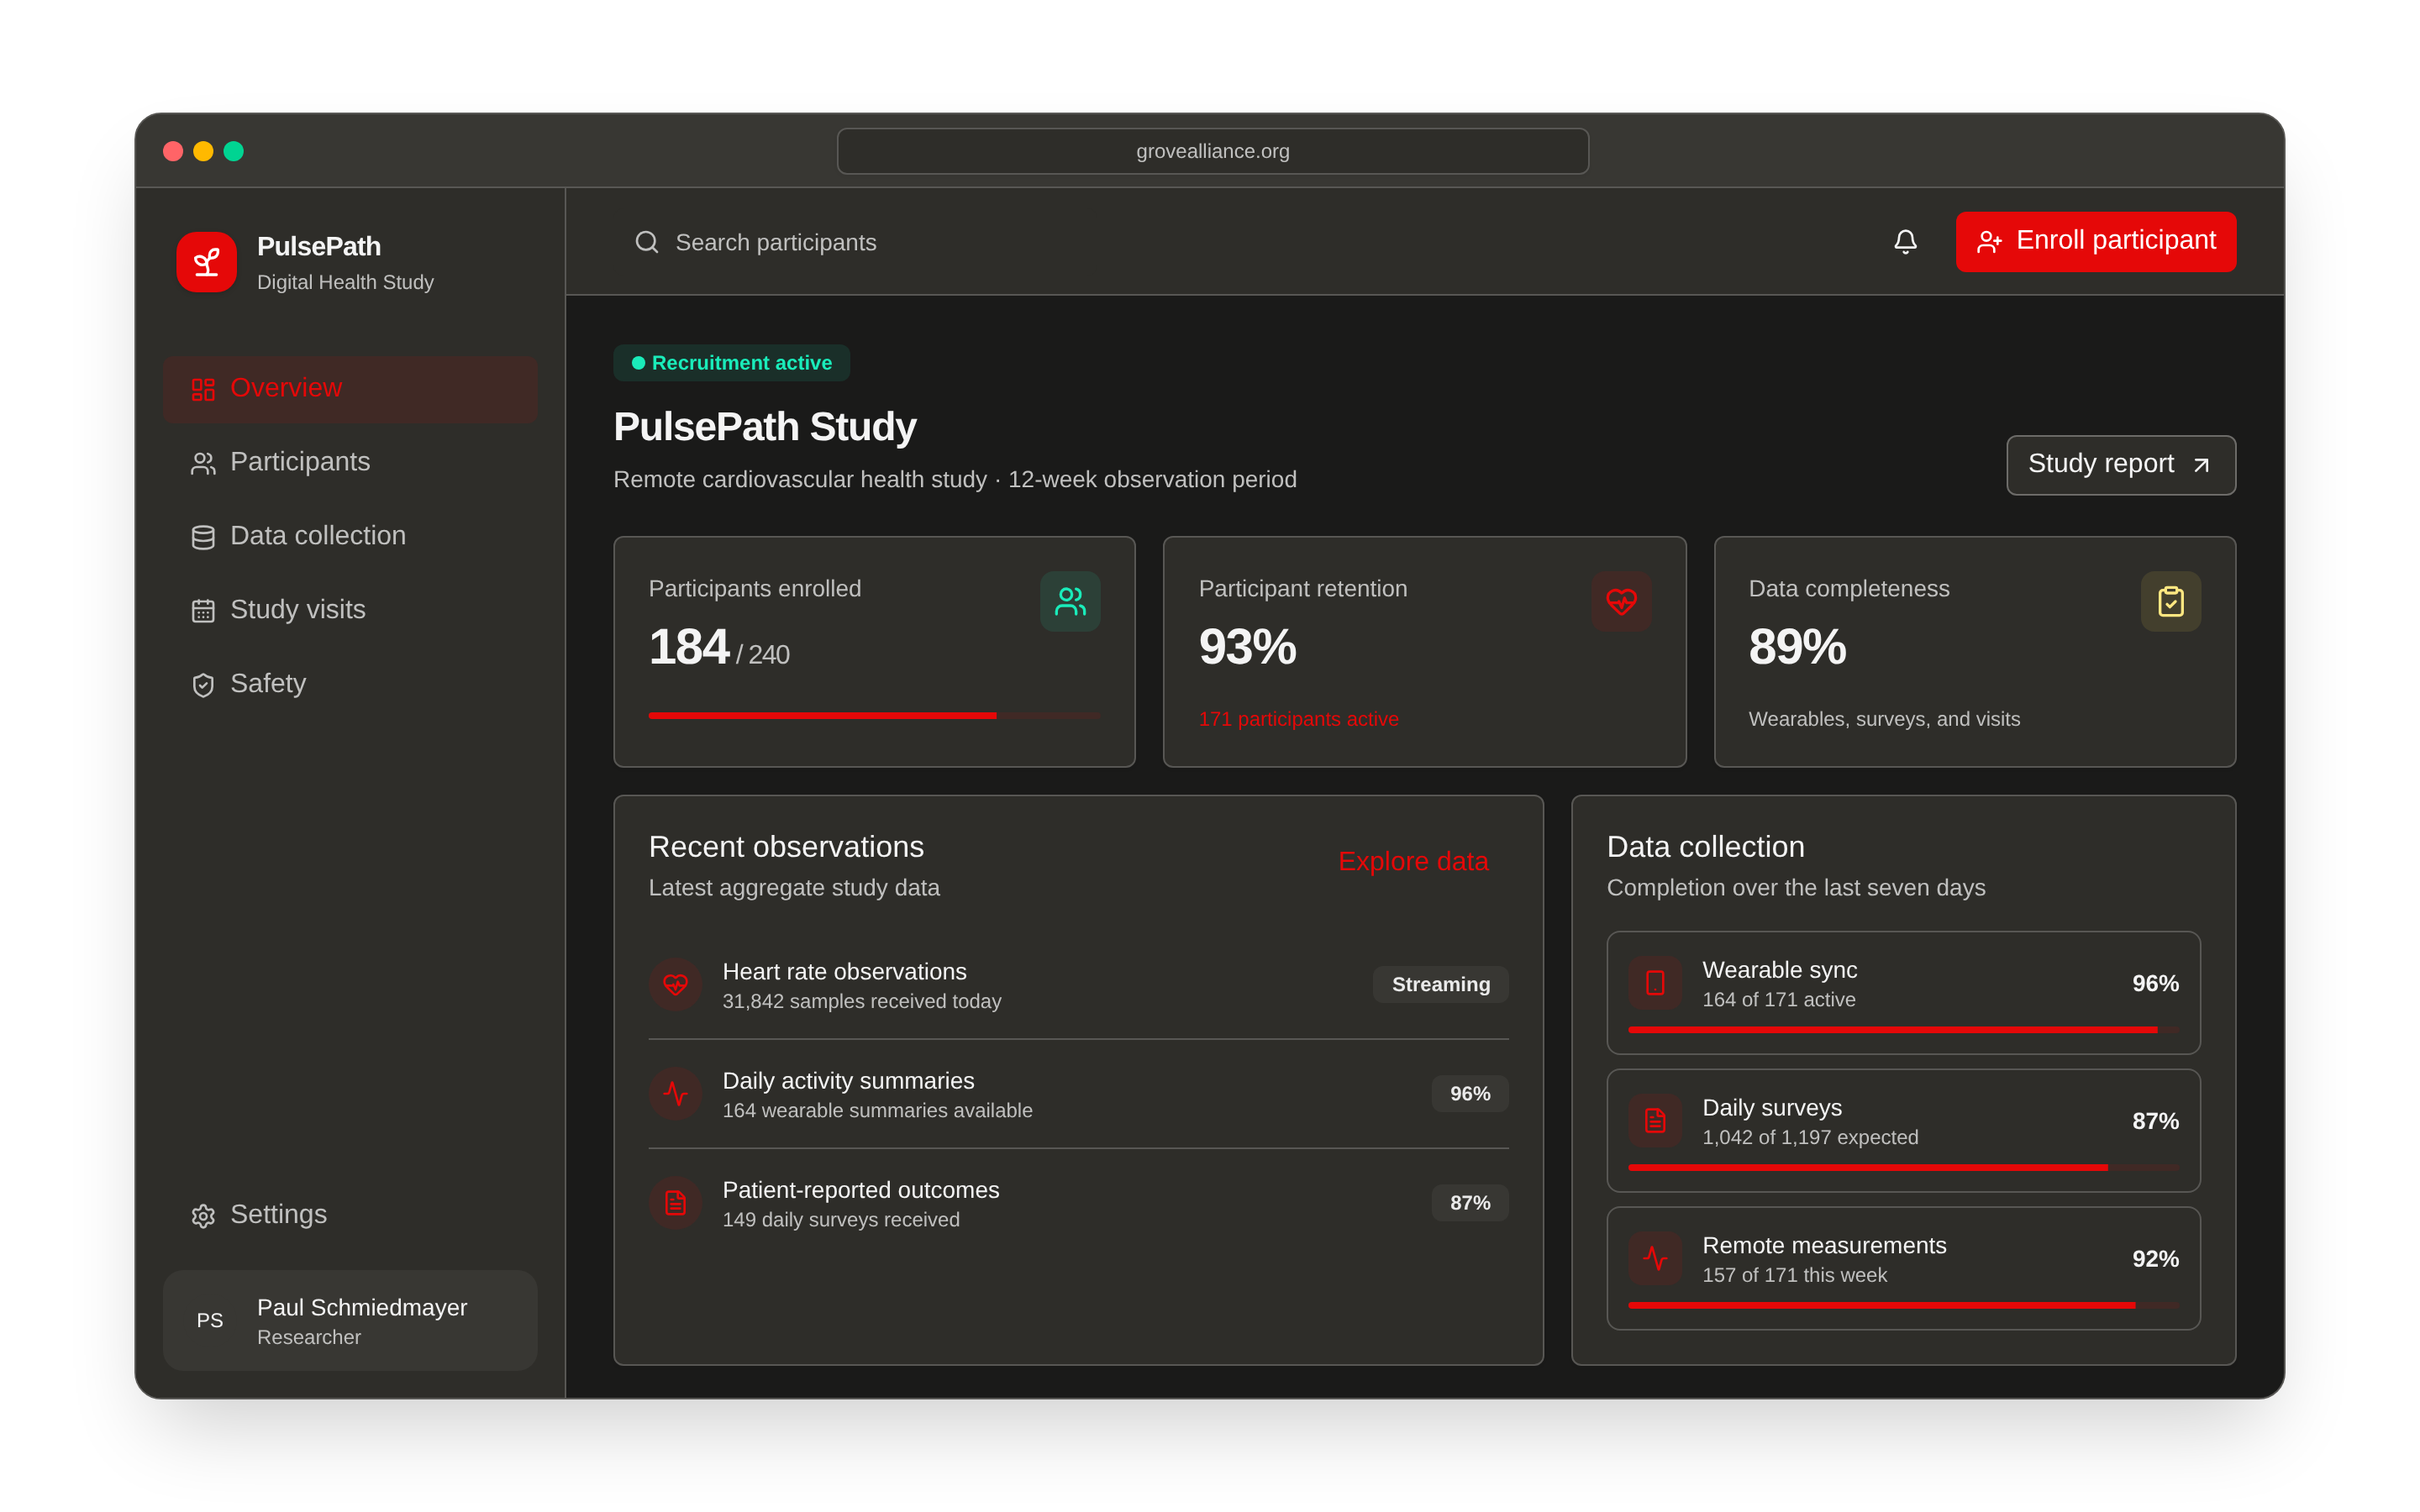Screen dimensions: 2420x1512
Task: Click the Recent observations heading
Action: tap(786, 847)
